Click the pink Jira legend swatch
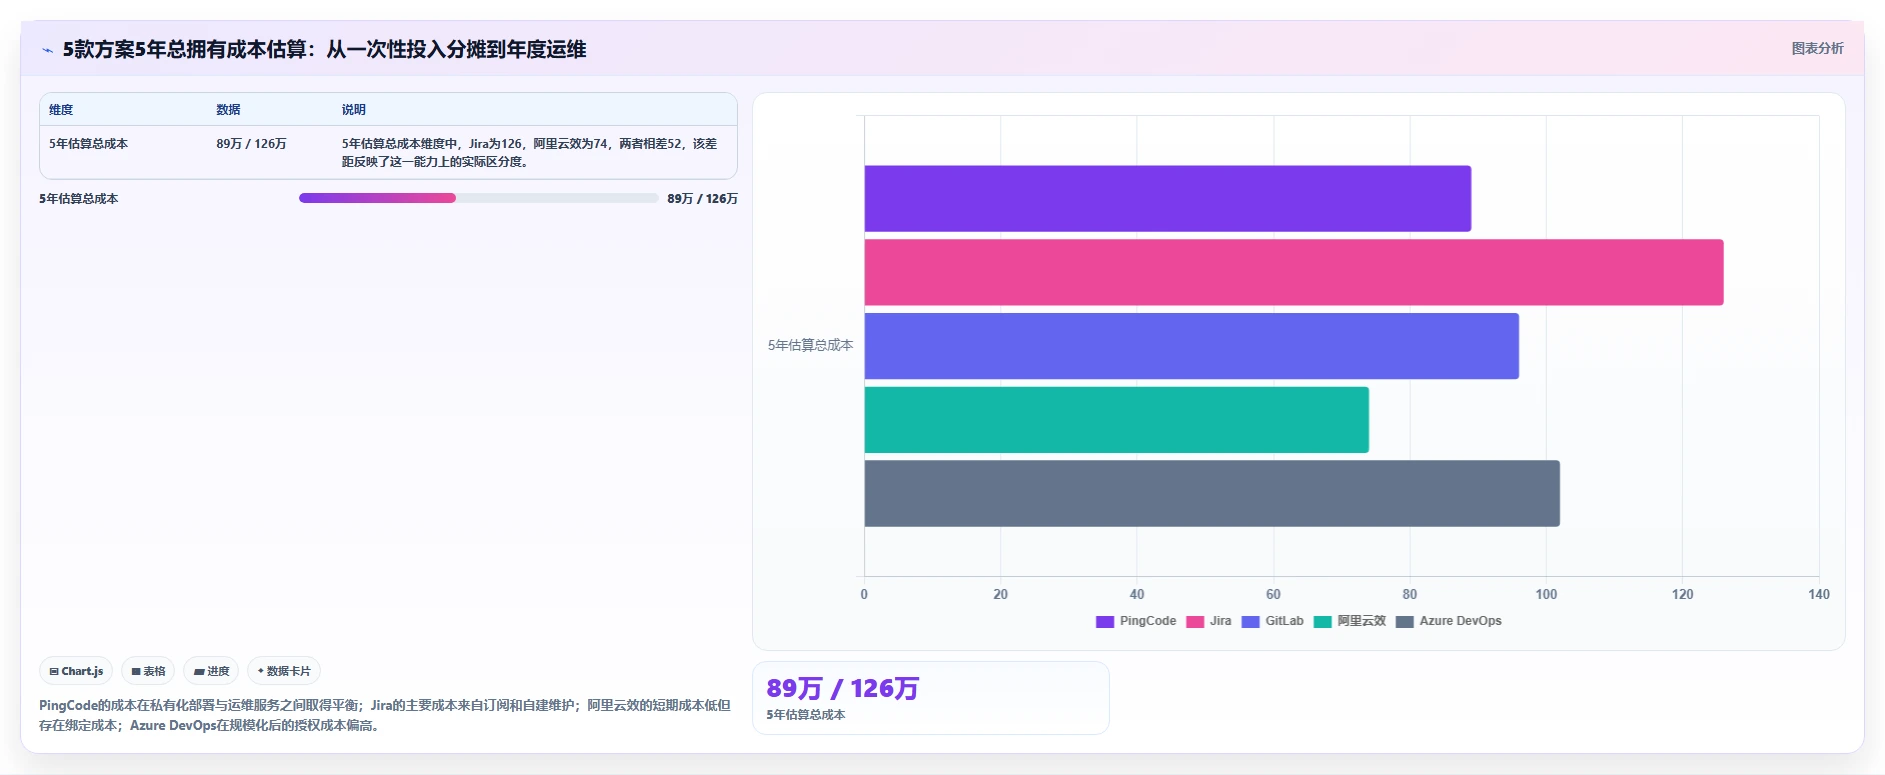 pos(1195,622)
